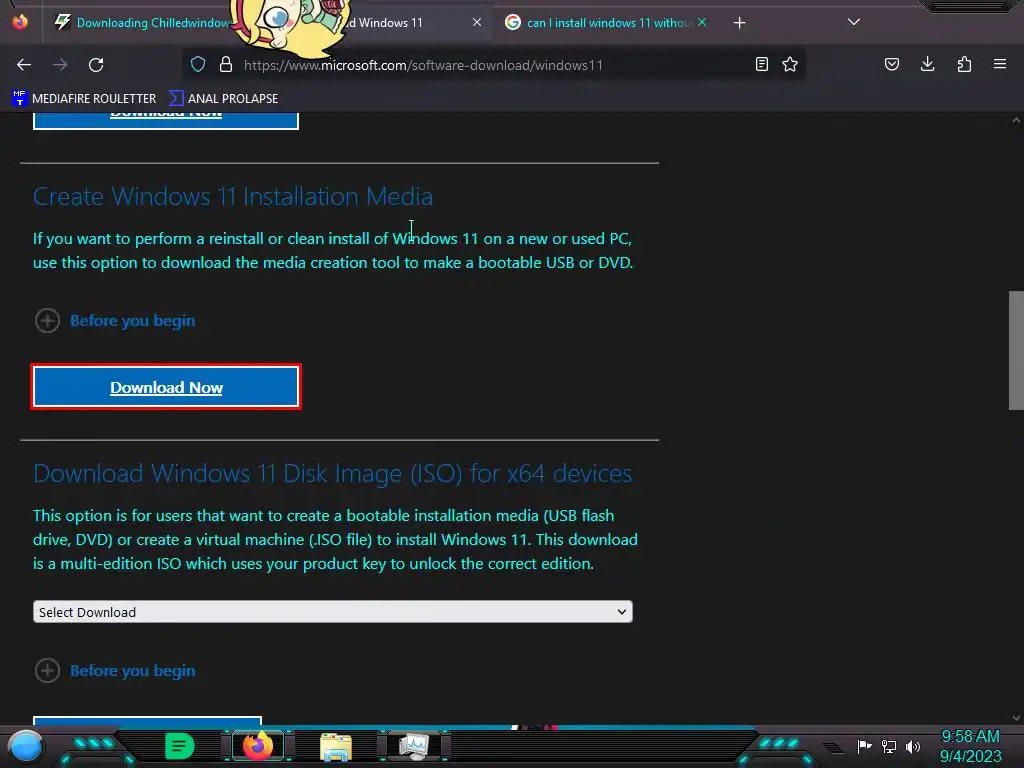This screenshot has width=1024, height=768.
Task: Go back to the previous page
Action: click(x=24, y=65)
